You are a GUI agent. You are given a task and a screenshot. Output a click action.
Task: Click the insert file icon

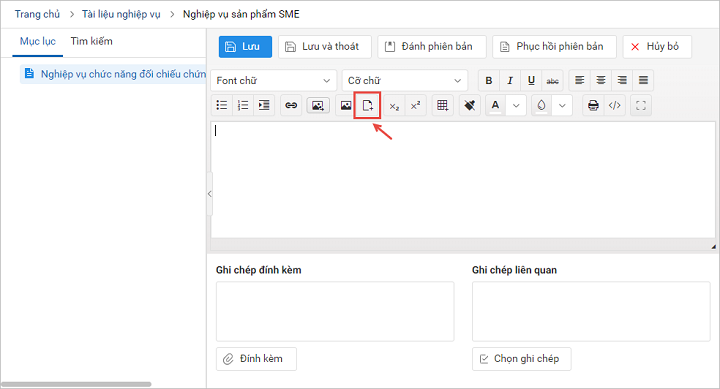pos(367,105)
